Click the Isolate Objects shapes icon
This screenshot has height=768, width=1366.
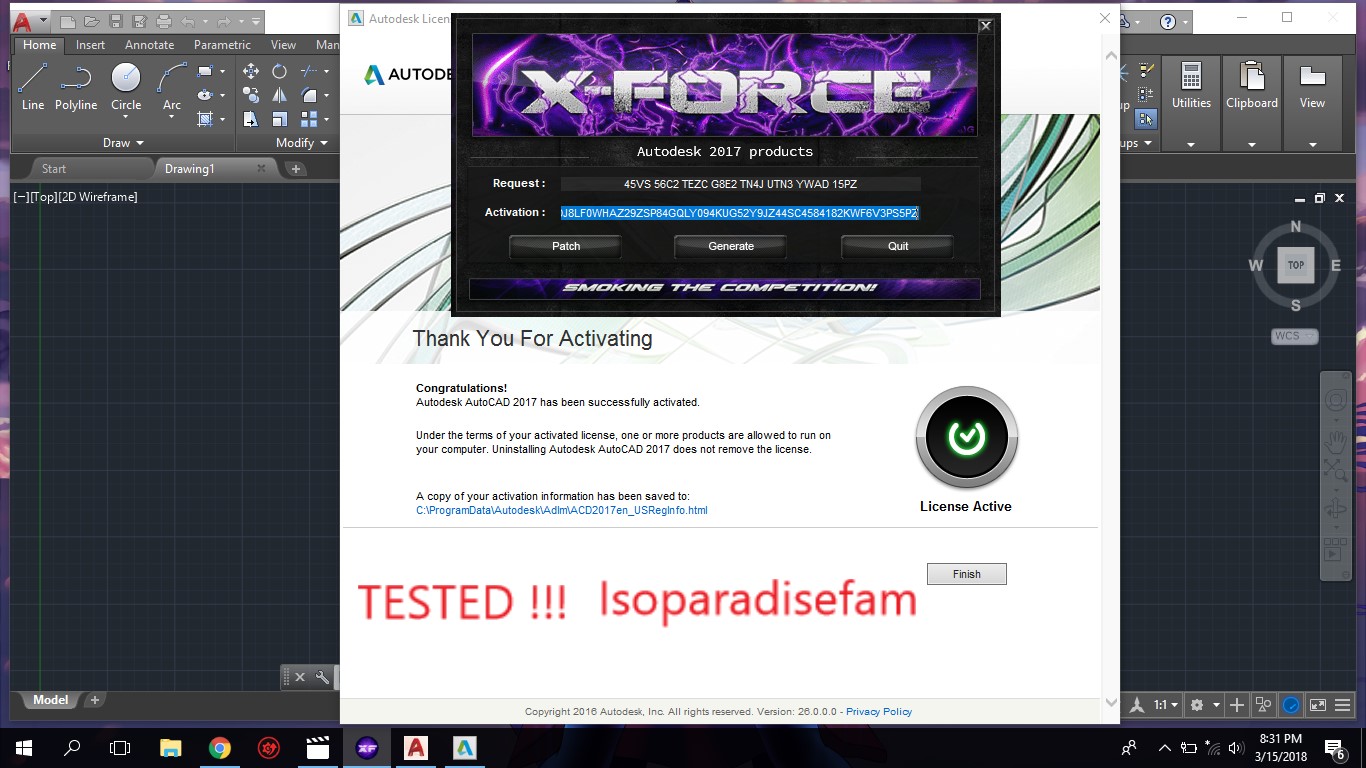pyautogui.click(x=1264, y=704)
